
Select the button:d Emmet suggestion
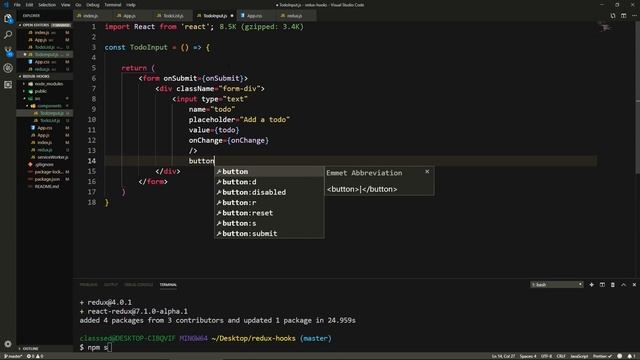(269, 182)
